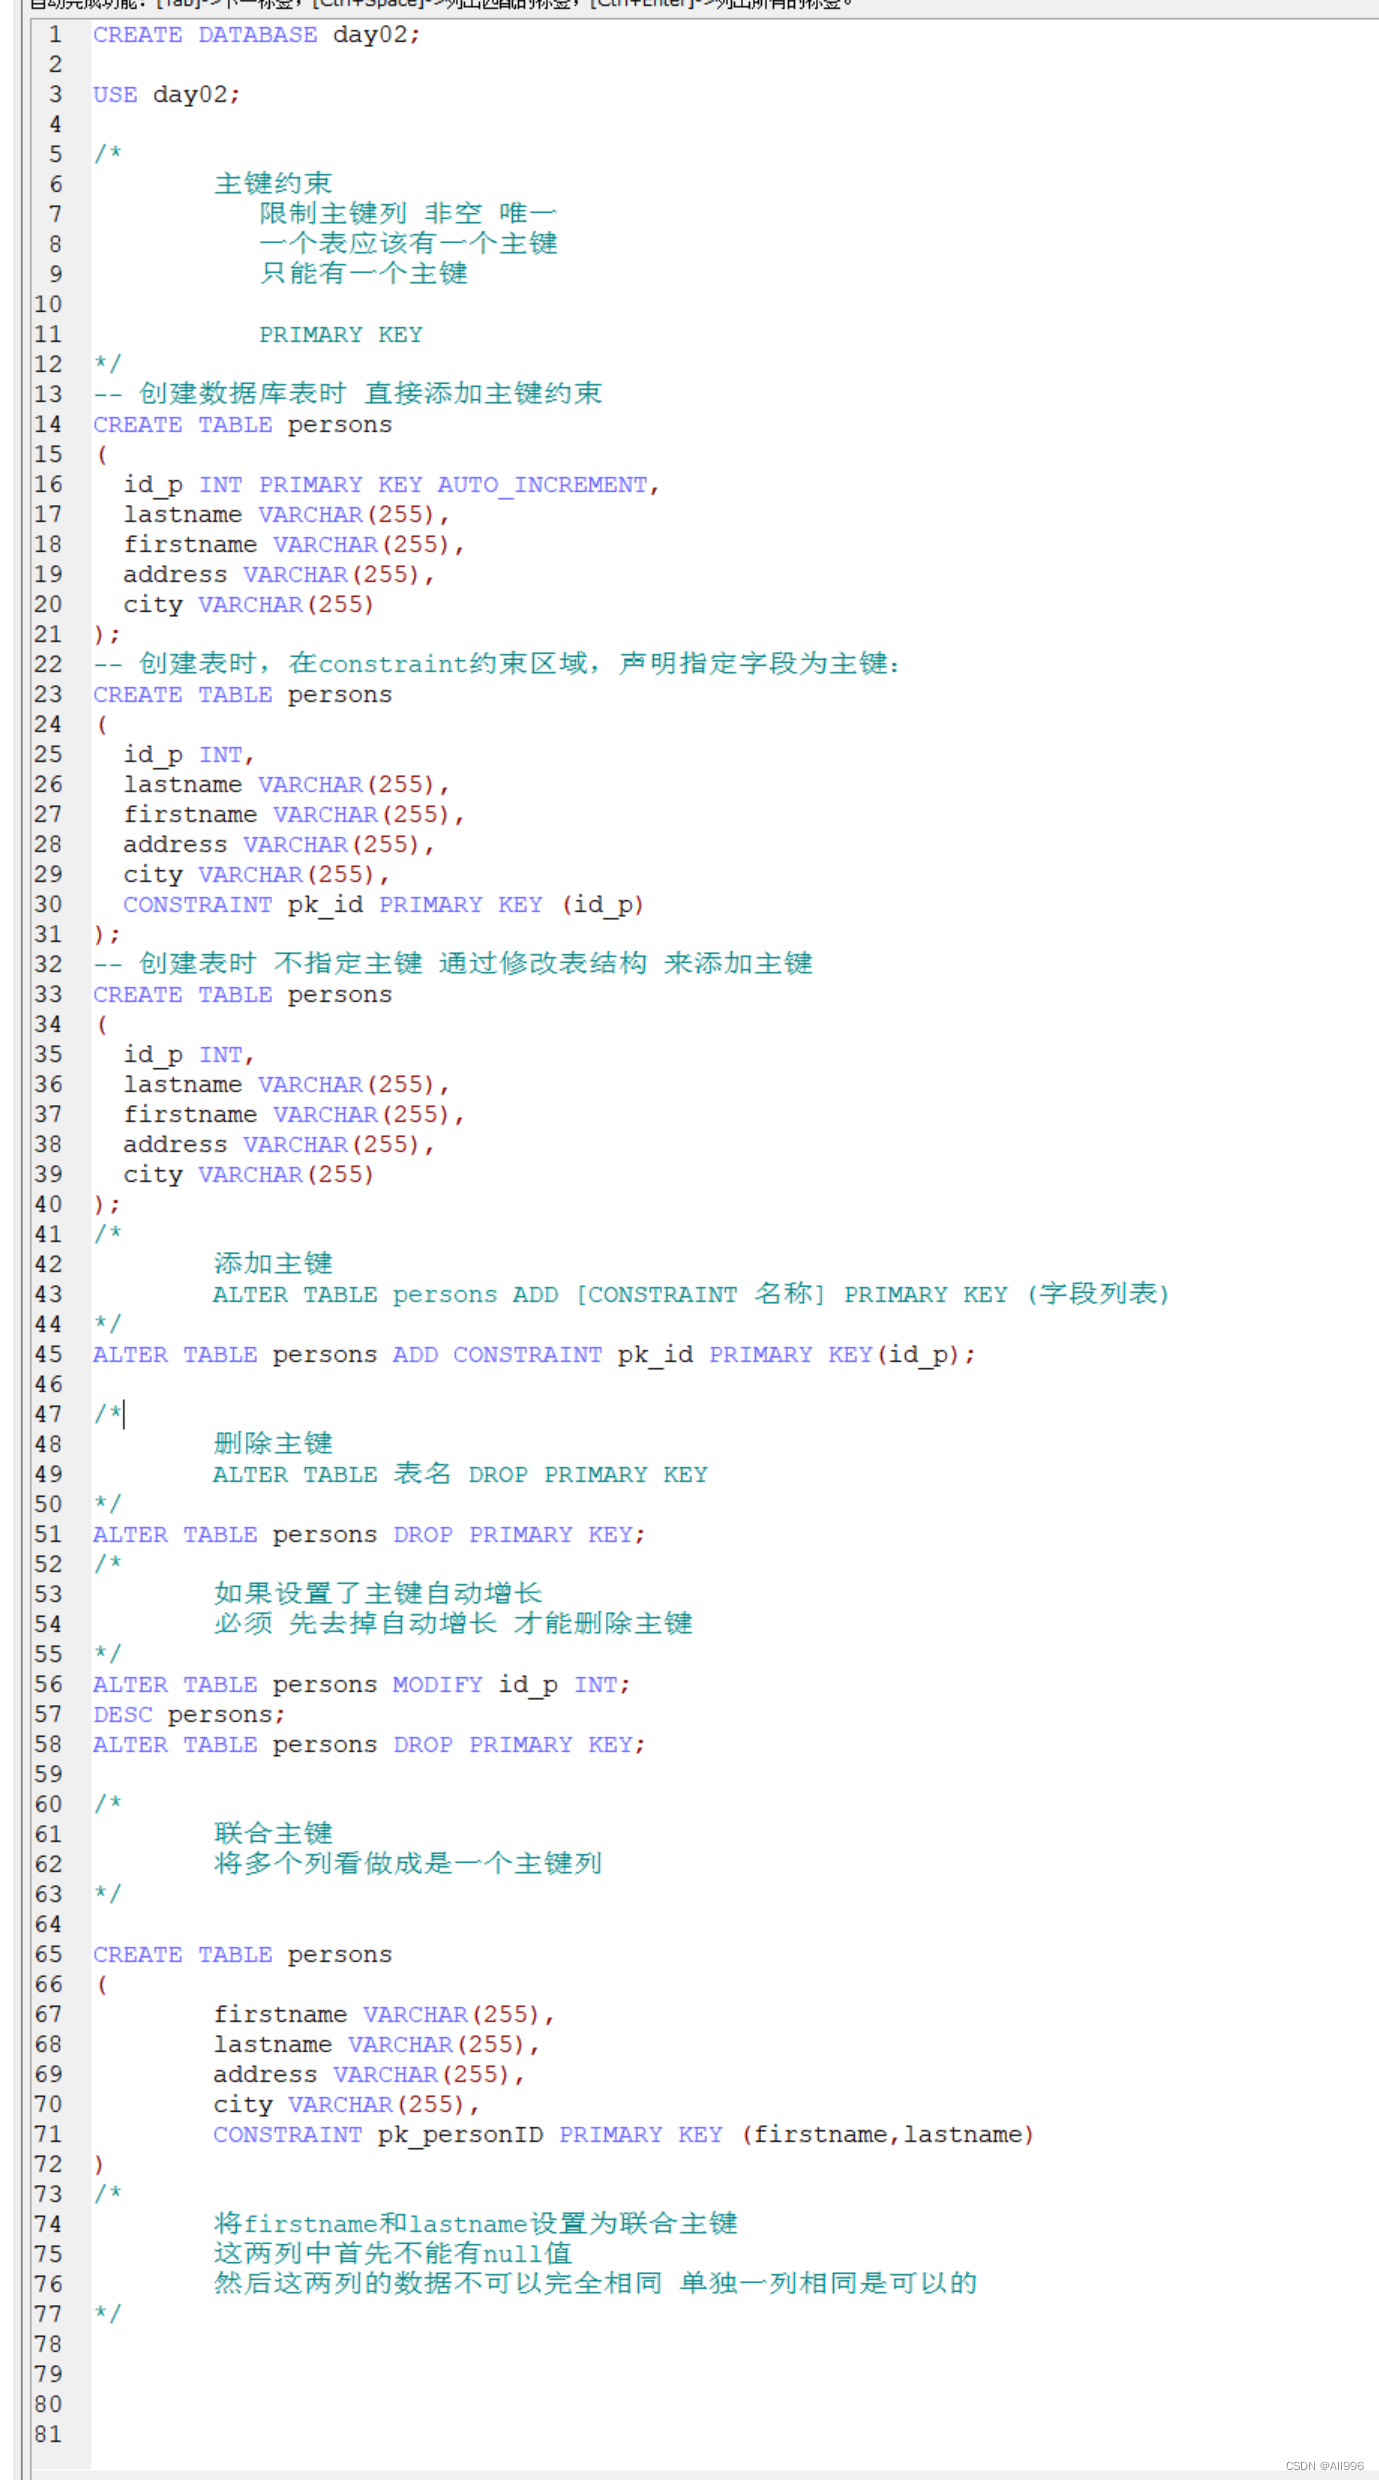Click comment '将firstname和lastname设置为联合主键'
This screenshot has width=1379, height=2480.
(476, 2224)
